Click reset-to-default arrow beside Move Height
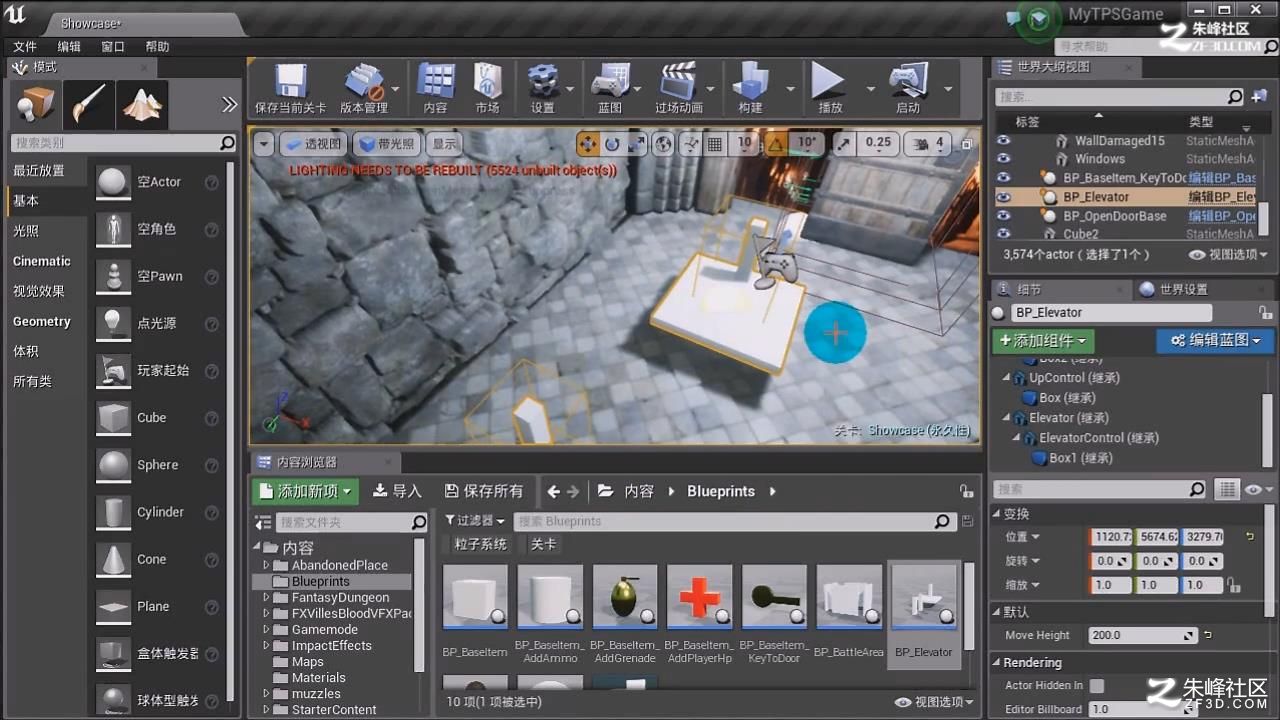The width and height of the screenshot is (1280, 720). tap(1208, 635)
